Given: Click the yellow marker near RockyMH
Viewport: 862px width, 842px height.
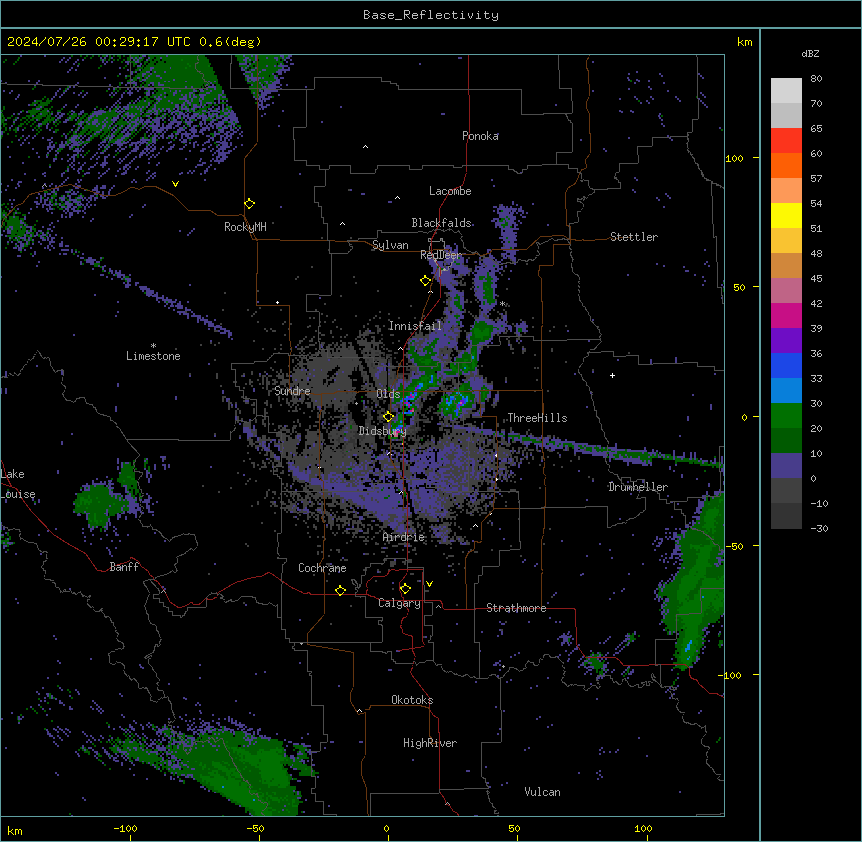Looking at the screenshot, I should click(249, 204).
